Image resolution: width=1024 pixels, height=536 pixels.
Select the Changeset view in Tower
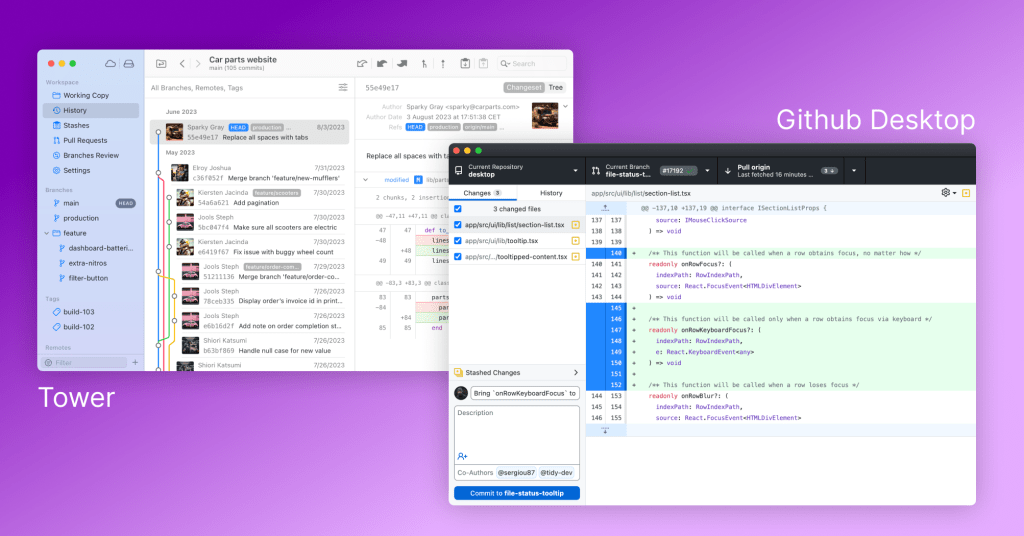pyautogui.click(x=524, y=87)
